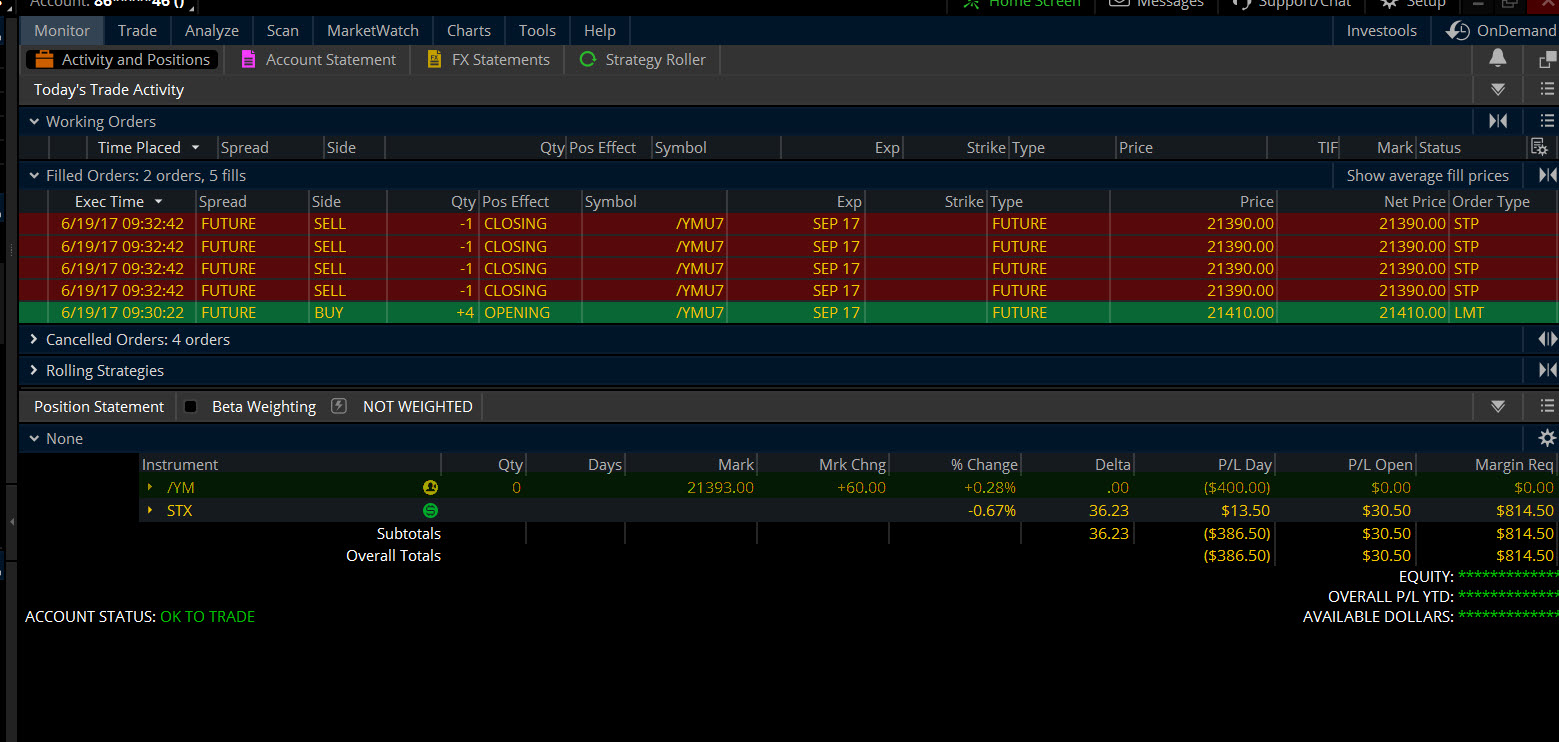
Task: Click the Exec Time sort arrow
Action: coord(158,201)
